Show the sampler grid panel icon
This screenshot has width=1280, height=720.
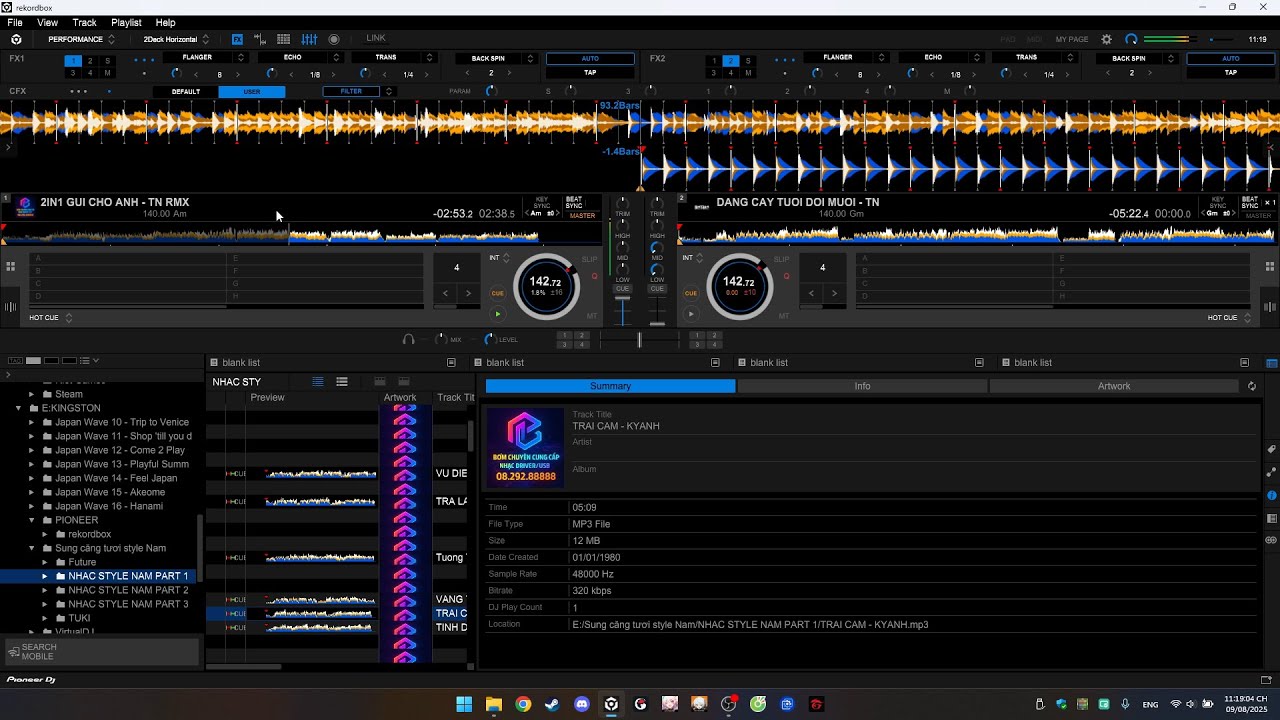coord(284,39)
